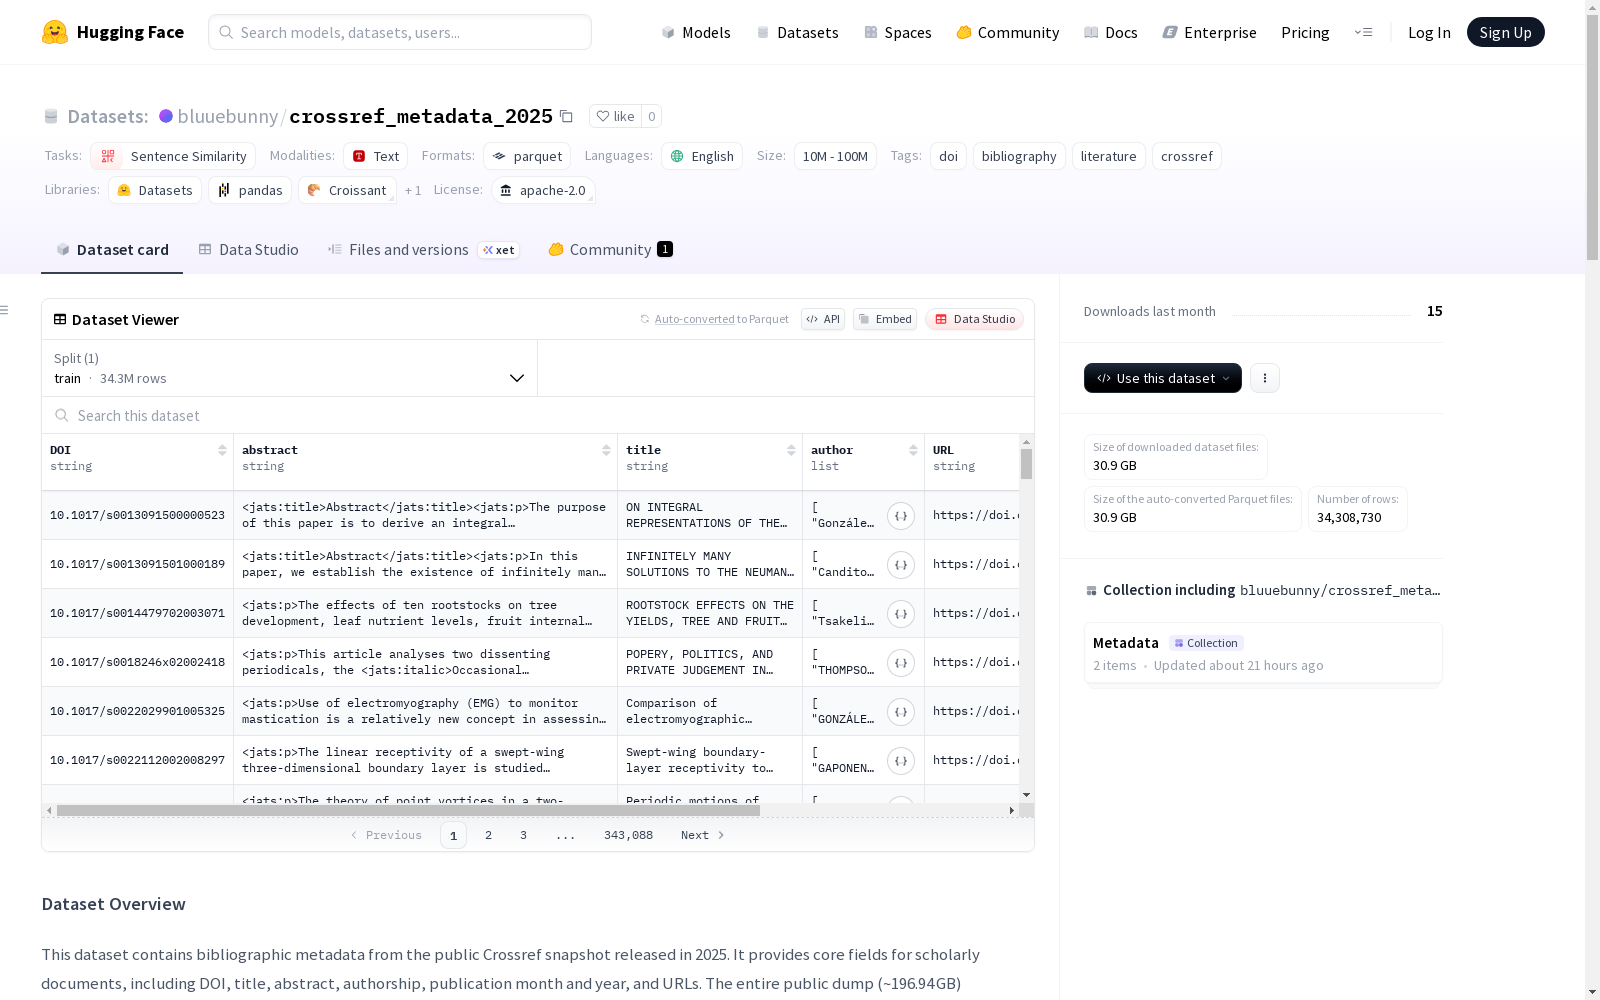Select the literature tag

(1108, 156)
